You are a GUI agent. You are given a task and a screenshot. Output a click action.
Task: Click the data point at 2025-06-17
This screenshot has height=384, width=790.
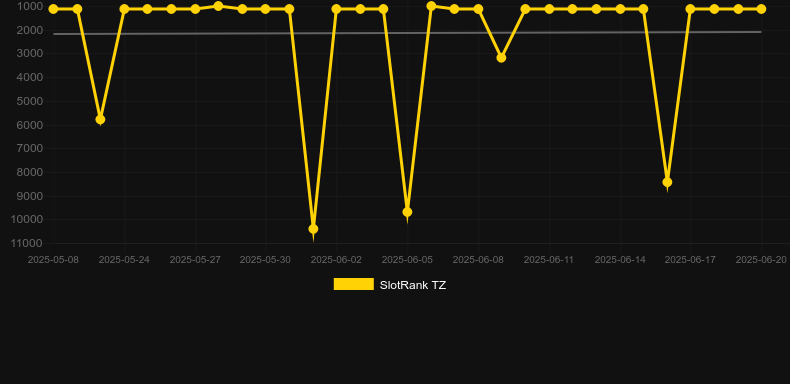coord(690,9)
